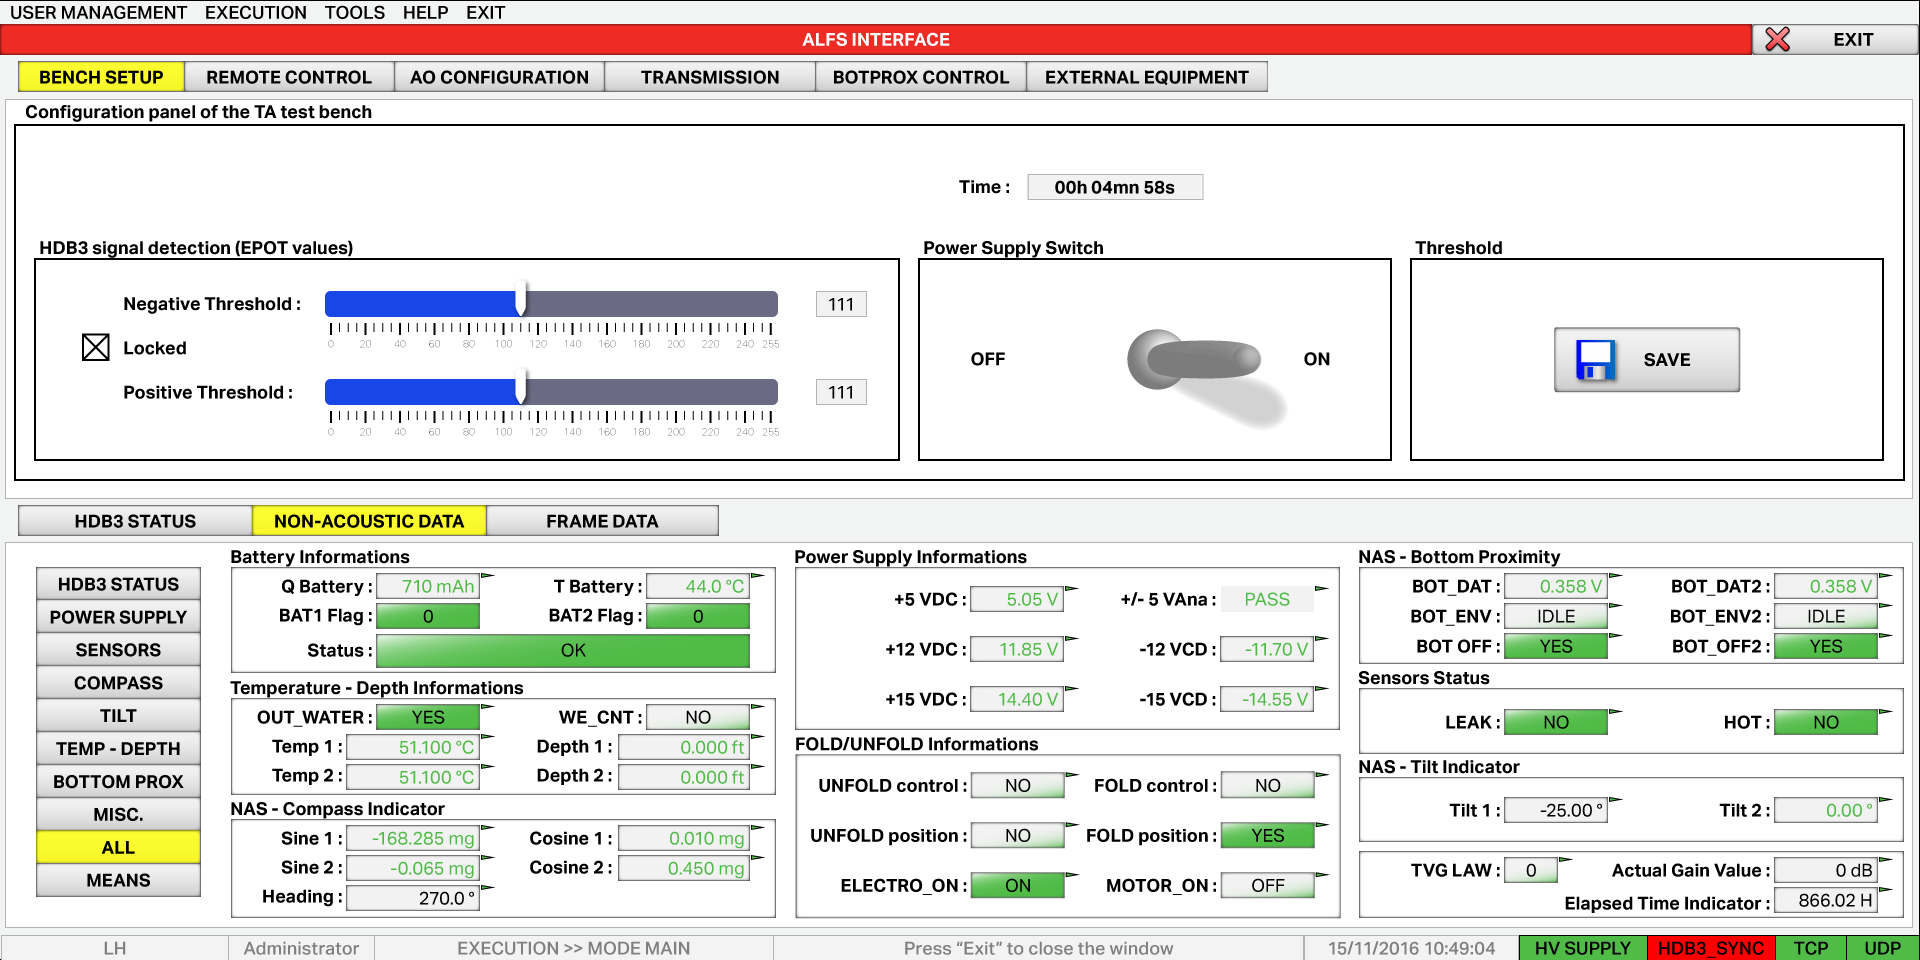Click the Negative Threshold slider handle
This screenshot has width=1920, height=960.
521,303
